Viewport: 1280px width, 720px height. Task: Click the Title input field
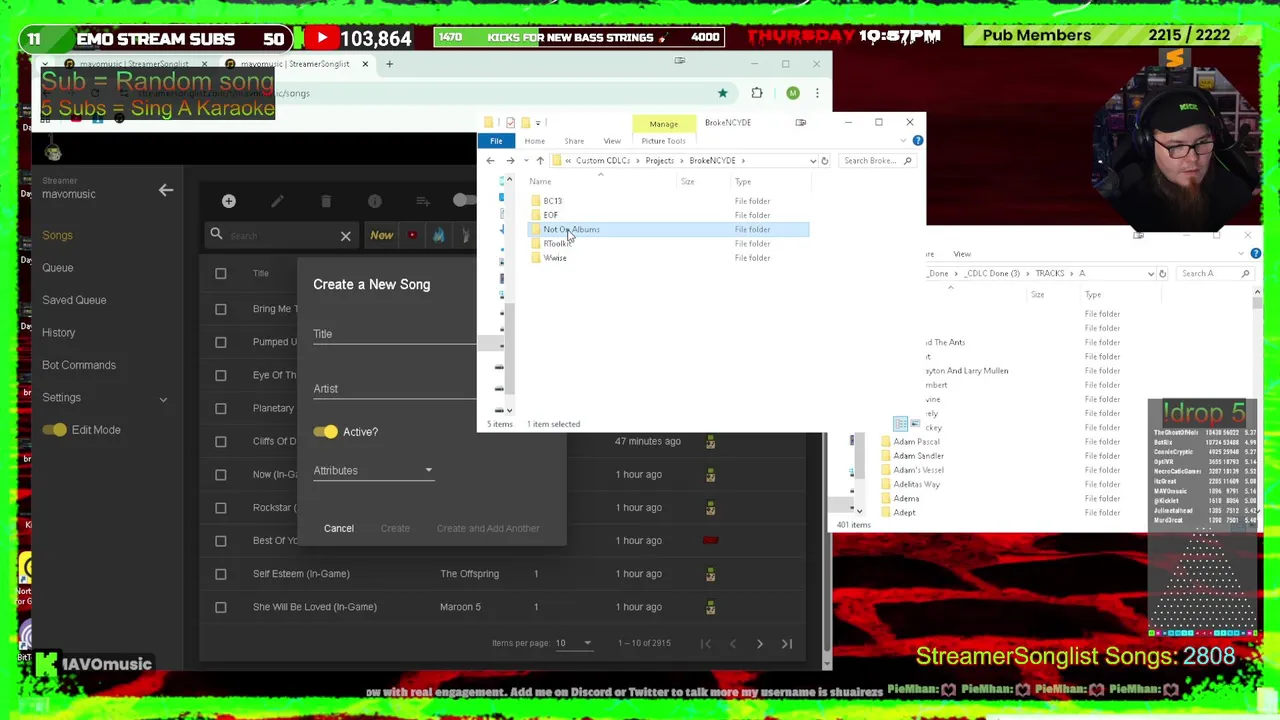pos(395,334)
